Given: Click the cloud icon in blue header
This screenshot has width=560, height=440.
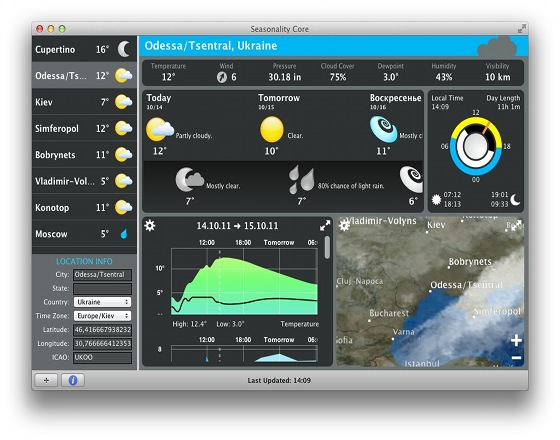Looking at the screenshot, I should click(x=497, y=46).
